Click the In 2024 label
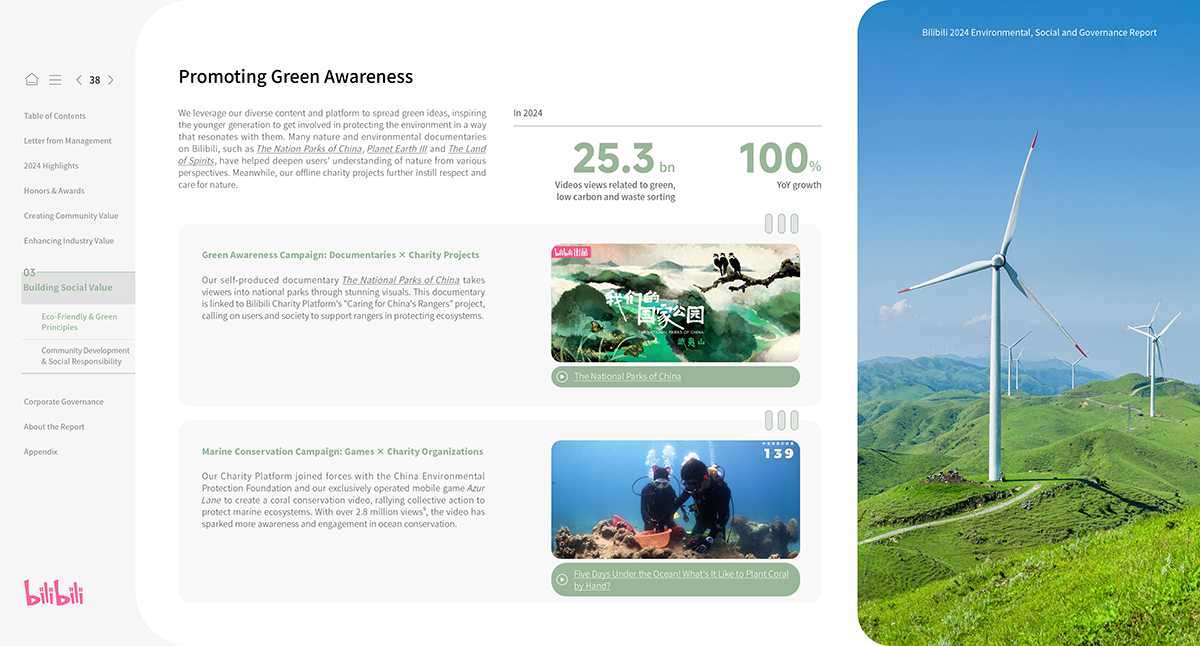The width and height of the screenshot is (1200, 646). point(528,113)
